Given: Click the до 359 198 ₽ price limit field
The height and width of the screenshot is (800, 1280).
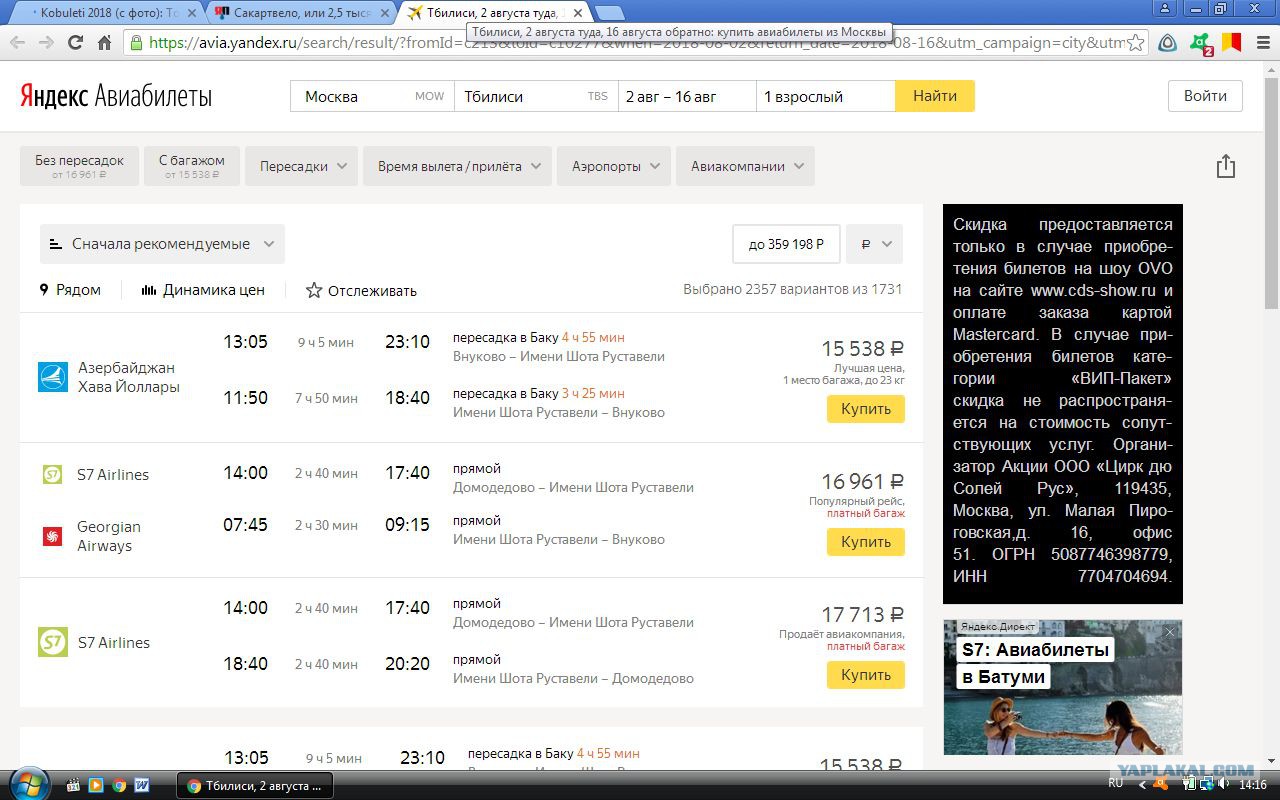Looking at the screenshot, I should pos(787,244).
